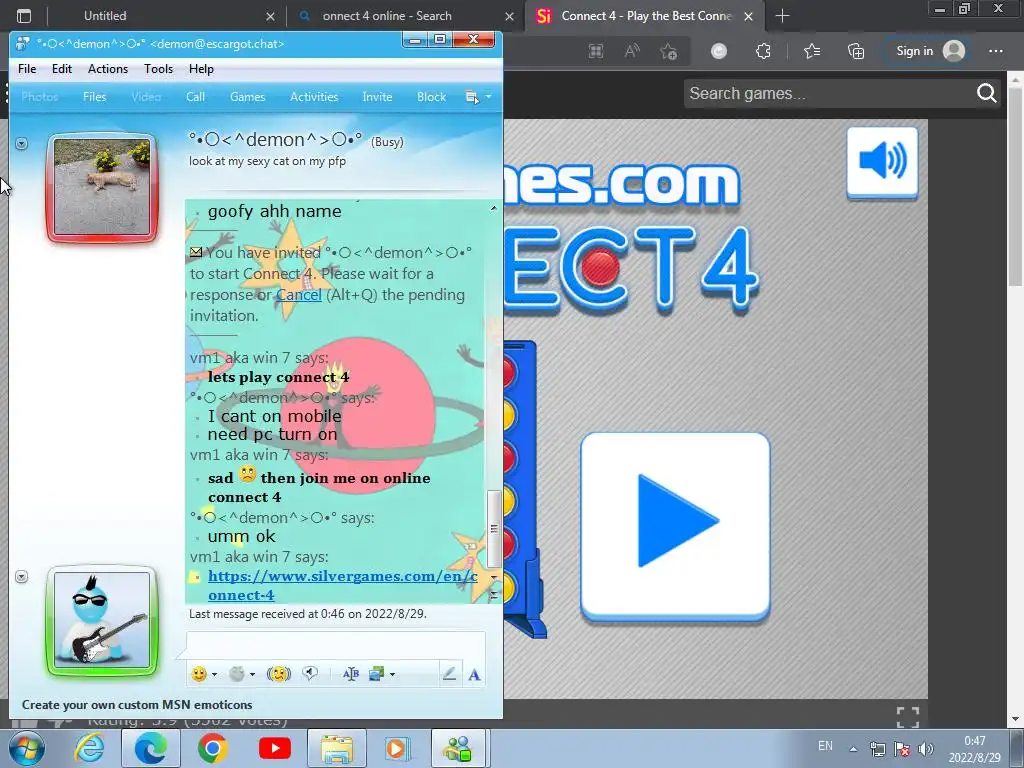Expand the emoticon picker dropdown arrow

point(214,675)
